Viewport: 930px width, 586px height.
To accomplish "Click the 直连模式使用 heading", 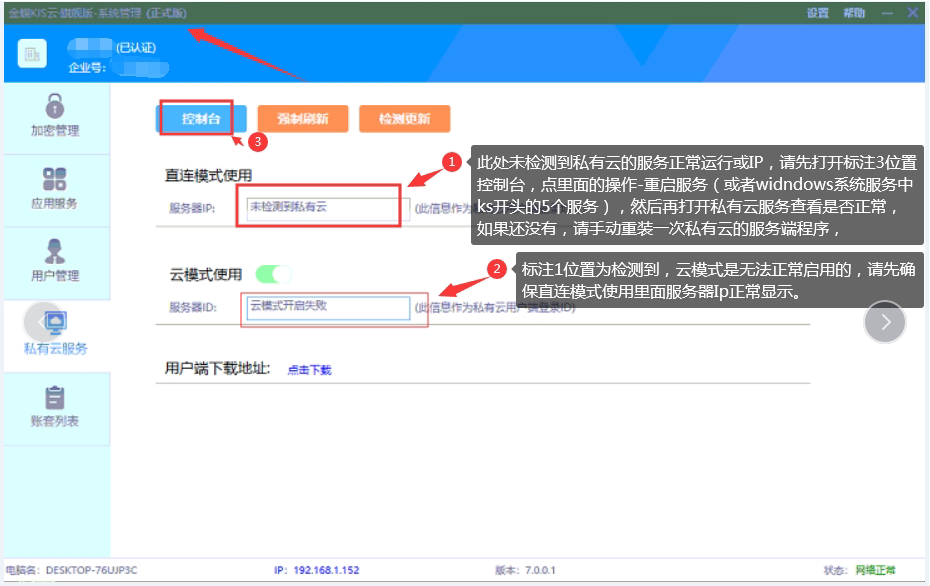I will click(208, 176).
